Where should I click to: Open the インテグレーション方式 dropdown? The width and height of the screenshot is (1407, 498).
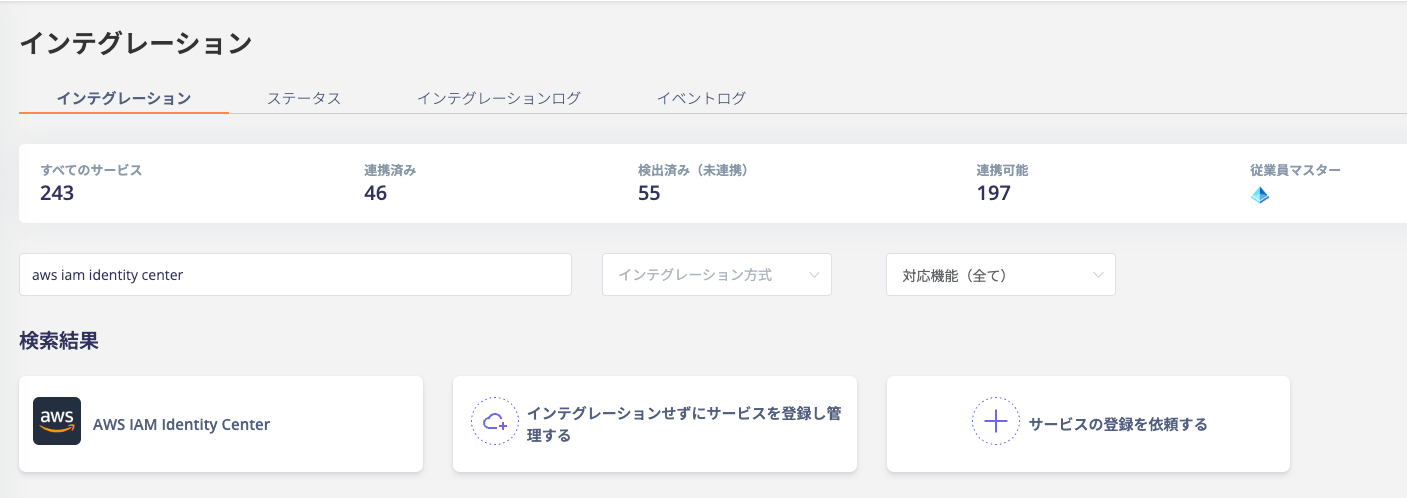point(717,274)
